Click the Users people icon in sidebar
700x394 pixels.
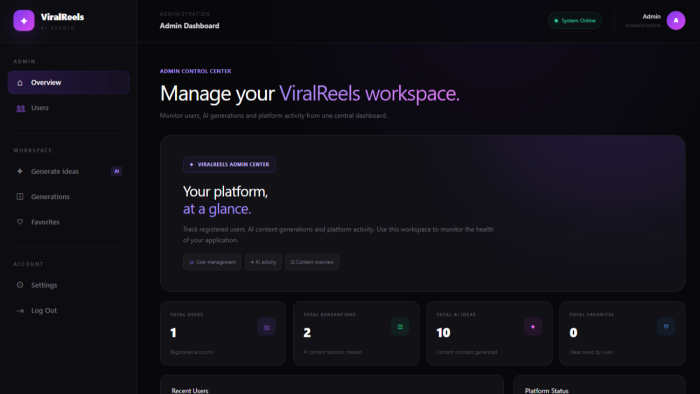[21, 108]
